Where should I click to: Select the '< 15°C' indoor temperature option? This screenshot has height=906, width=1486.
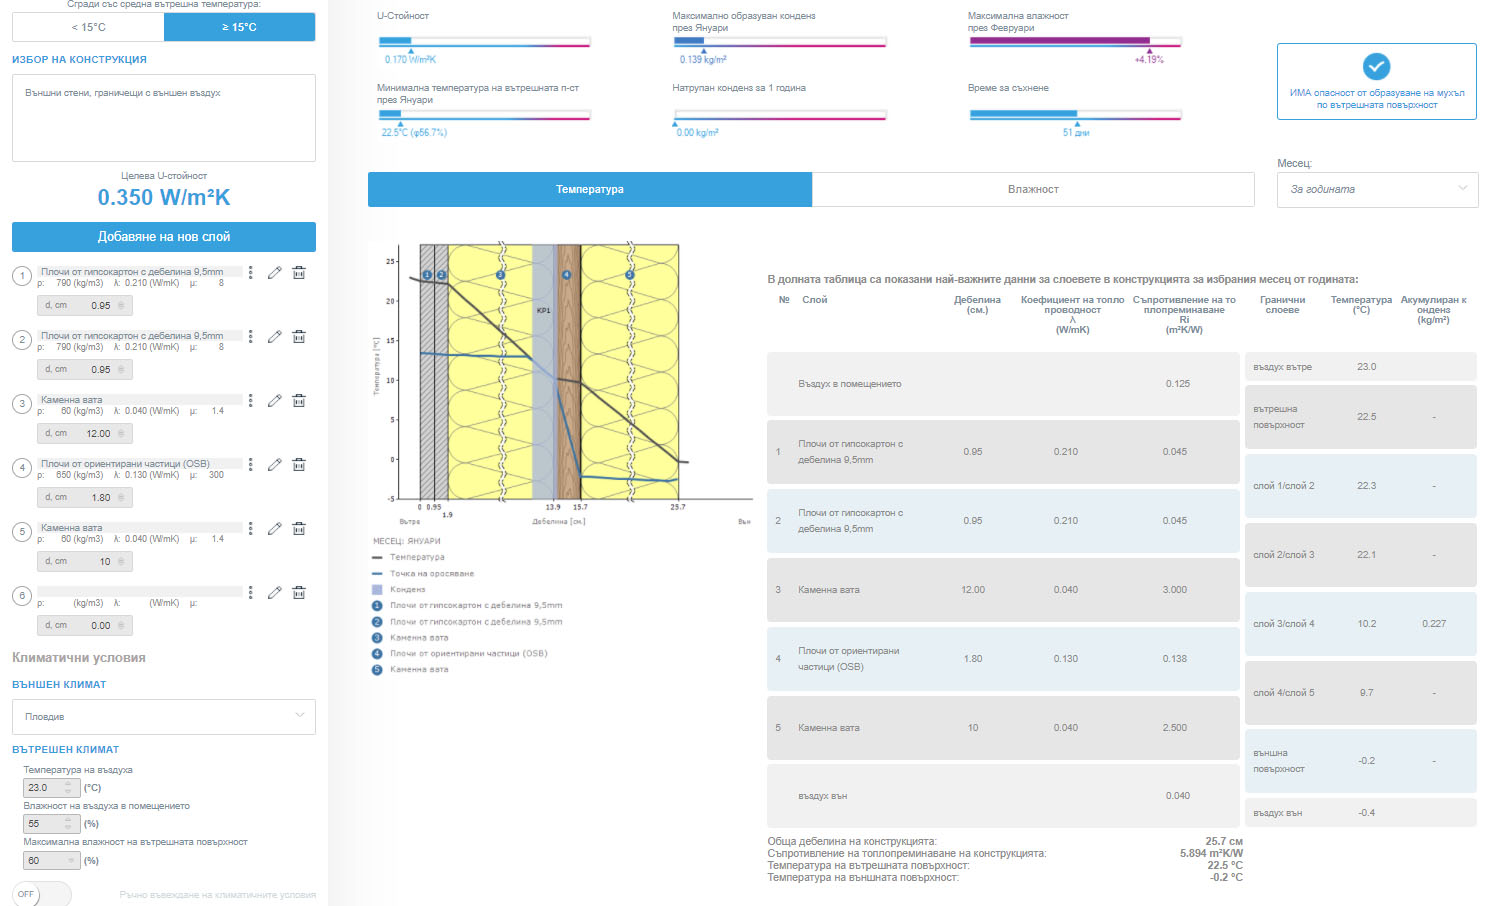(x=88, y=27)
